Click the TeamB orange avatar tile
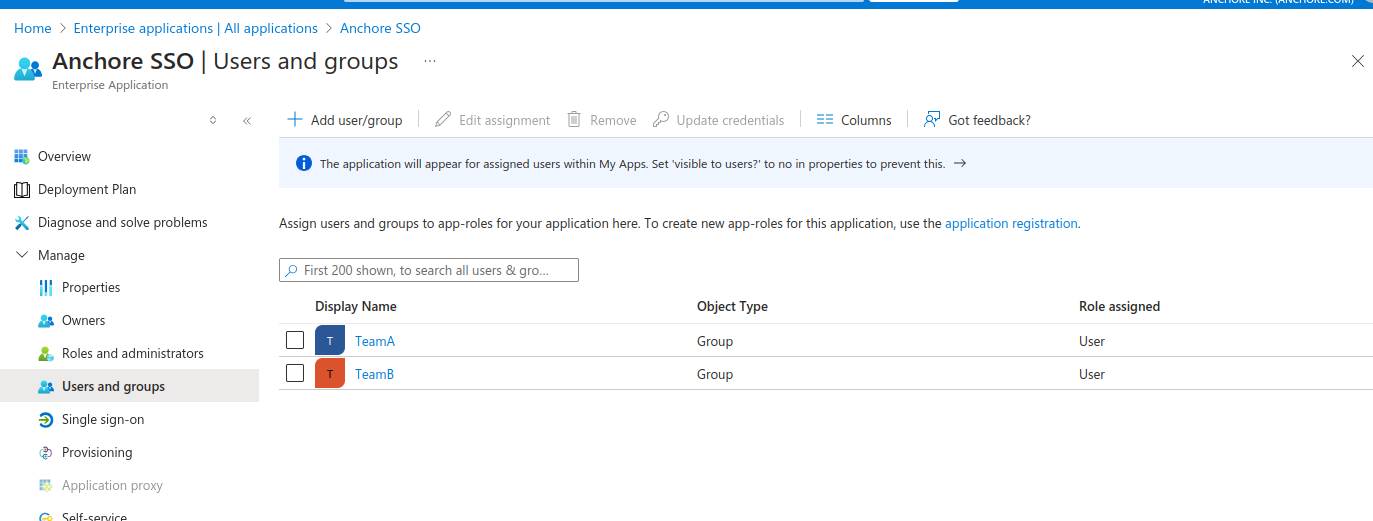Screen dimensions: 1373x521 [x=330, y=373]
